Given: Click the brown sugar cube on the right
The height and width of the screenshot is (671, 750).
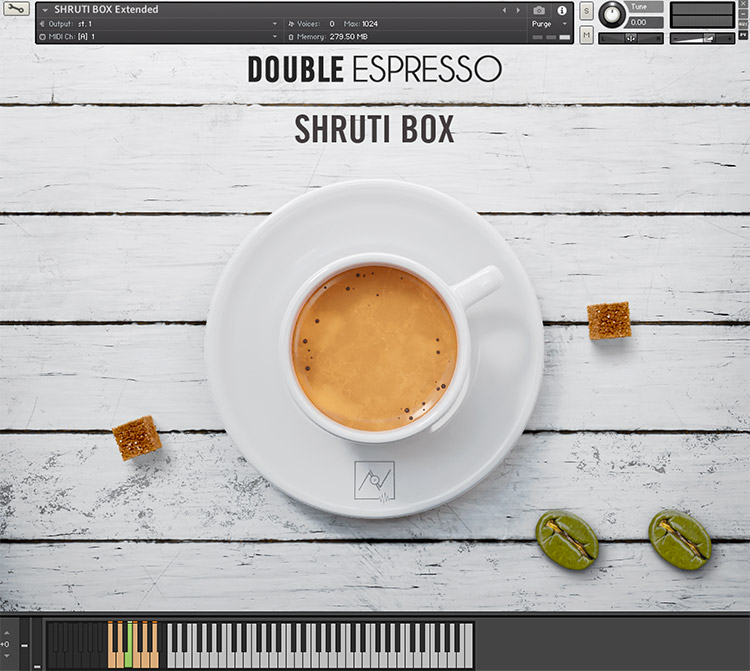Looking at the screenshot, I should [609, 320].
